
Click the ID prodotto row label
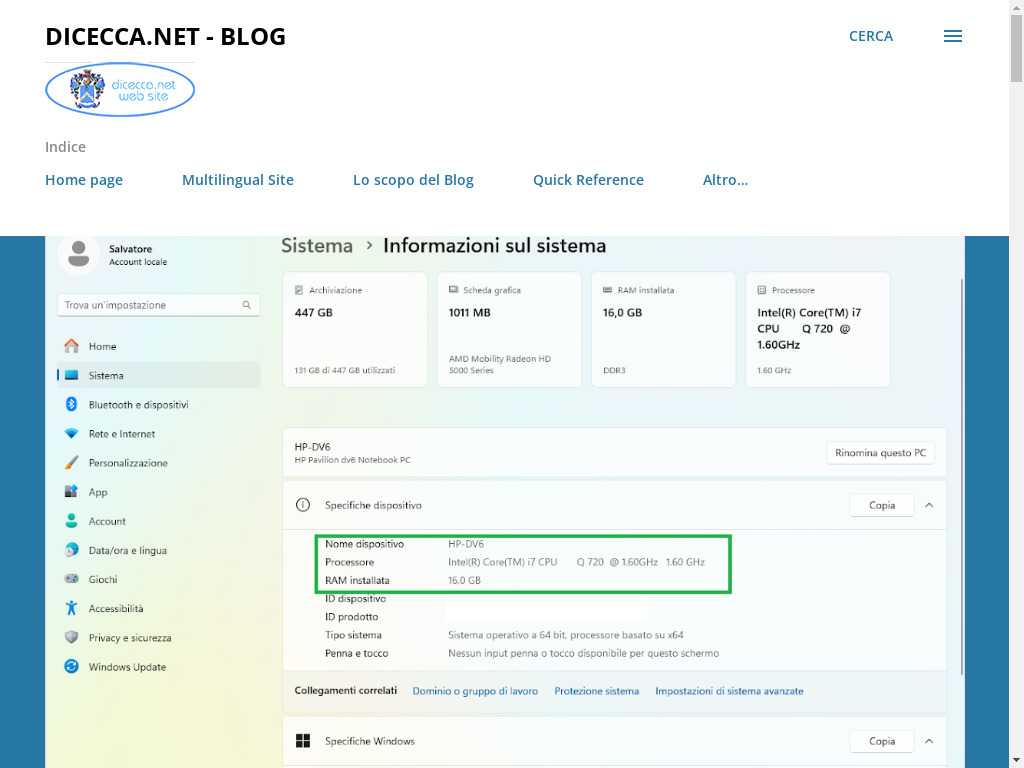(x=351, y=617)
